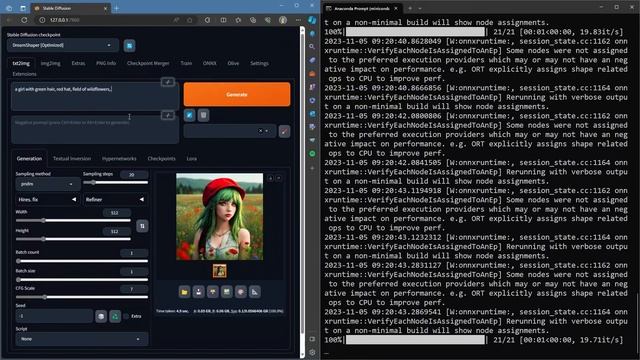The width and height of the screenshot is (640, 360).
Task: Switch to the Textual Inversion tab
Action: pos(72,159)
